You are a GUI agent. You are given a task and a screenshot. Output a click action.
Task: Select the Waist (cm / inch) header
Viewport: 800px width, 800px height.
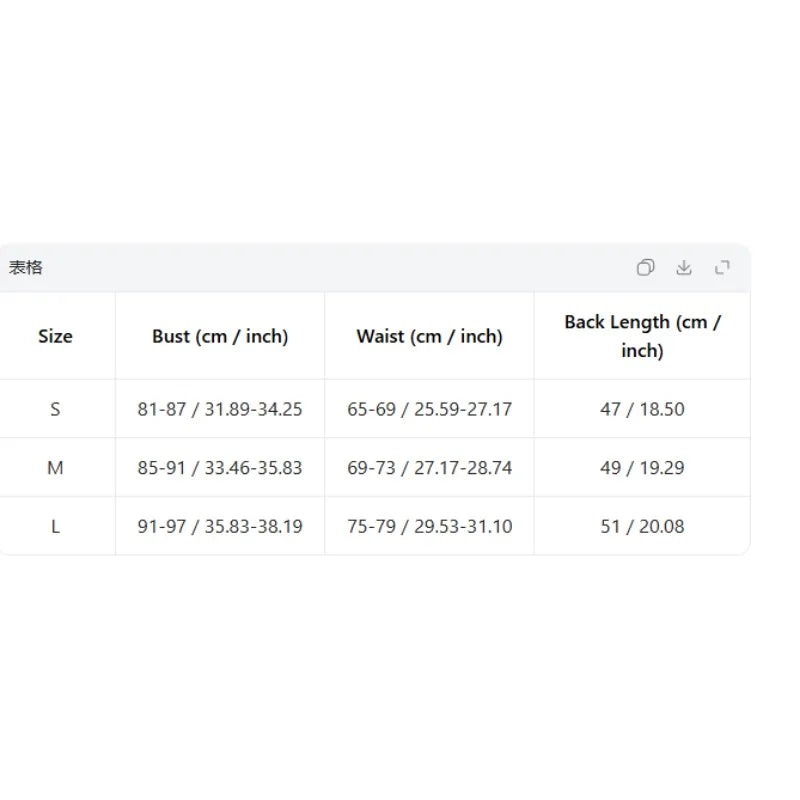[430, 336]
